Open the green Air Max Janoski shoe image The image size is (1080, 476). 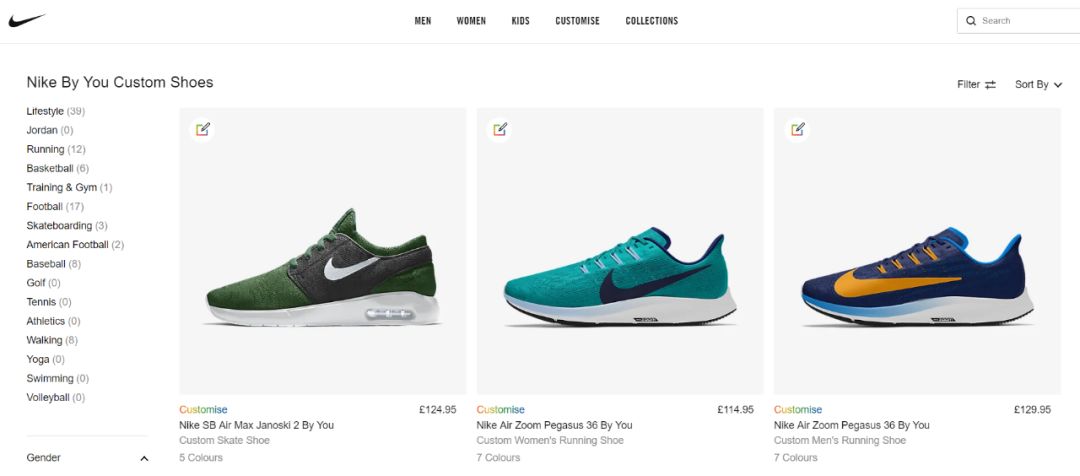pyautogui.click(x=322, y=251)
